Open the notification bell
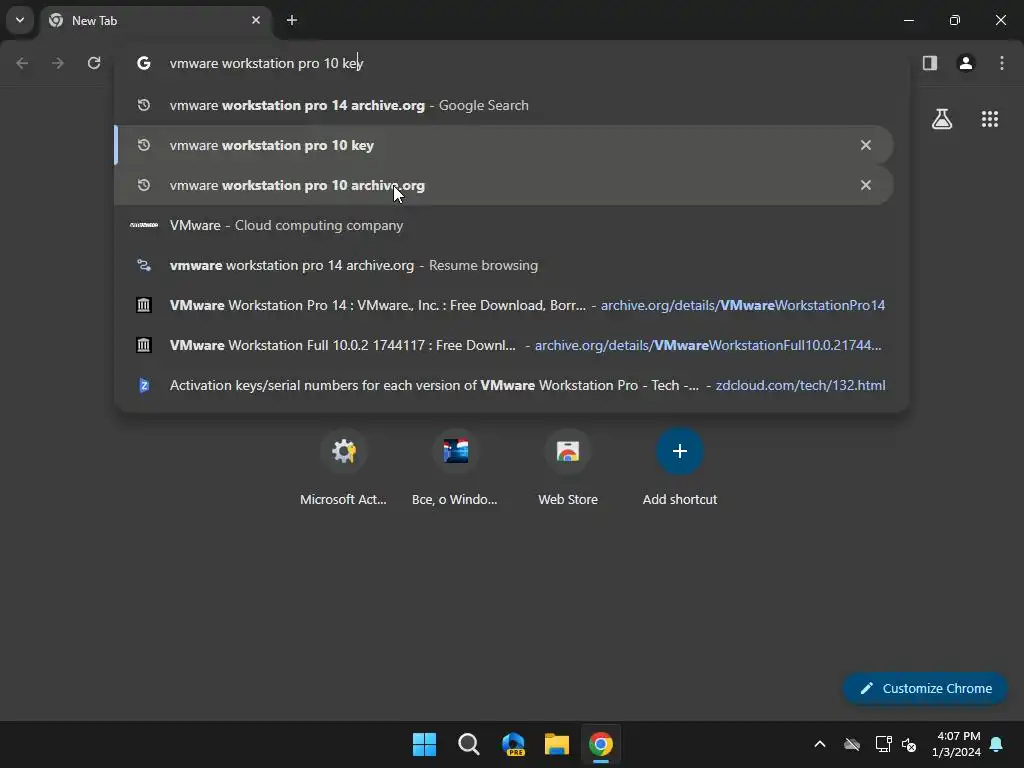Viewport: 1024px width, 768px height. 997,744
